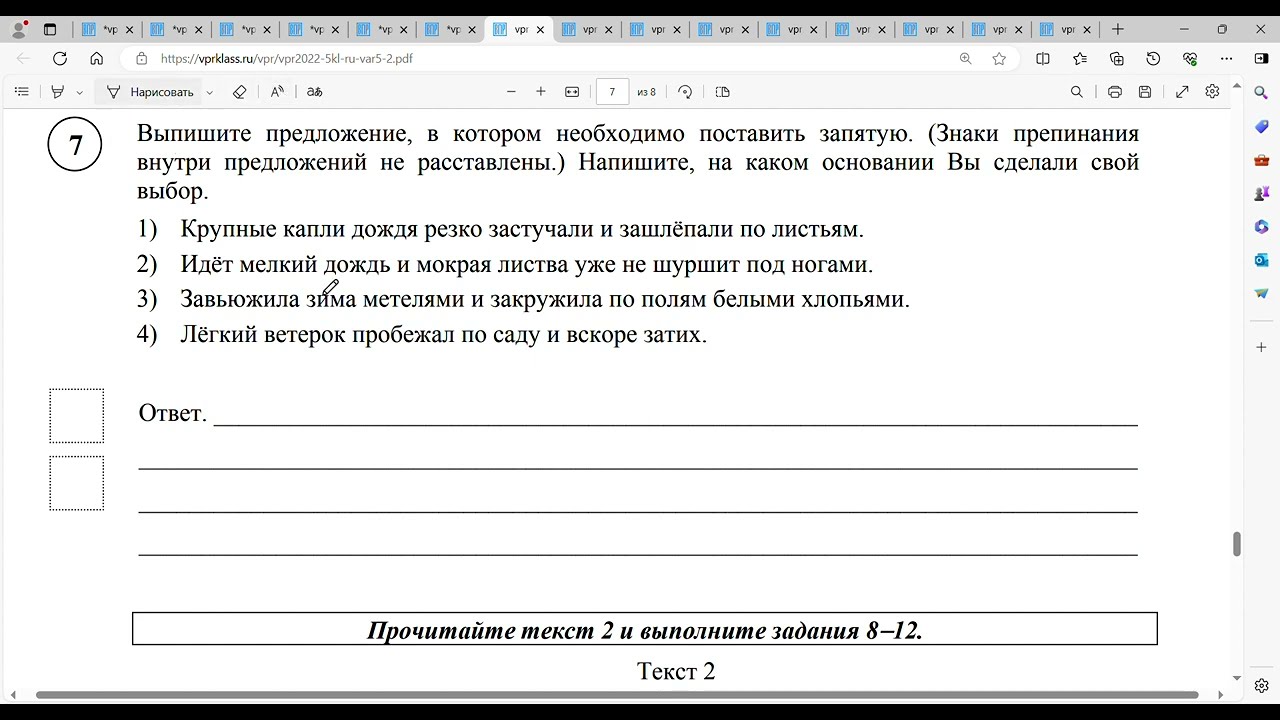Open split screen view
Screen dimensions: 1280x720
1043,59
